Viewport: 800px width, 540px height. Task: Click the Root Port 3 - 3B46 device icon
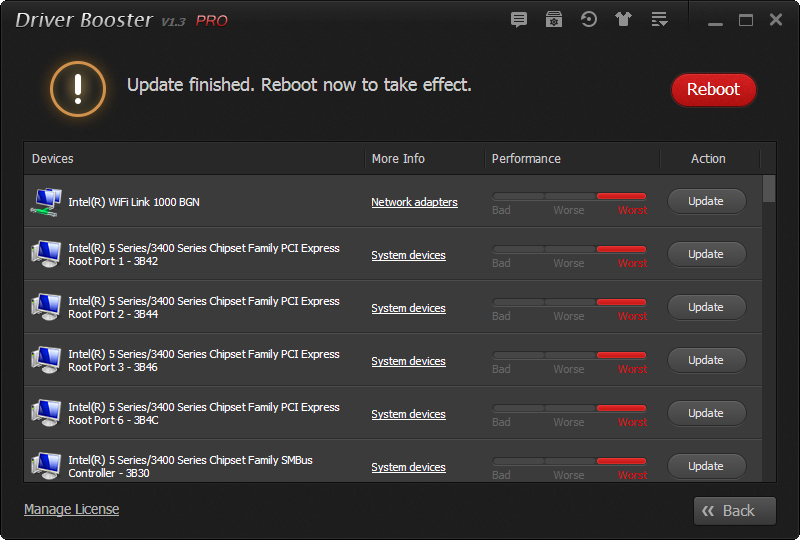[x=46, y=360]
